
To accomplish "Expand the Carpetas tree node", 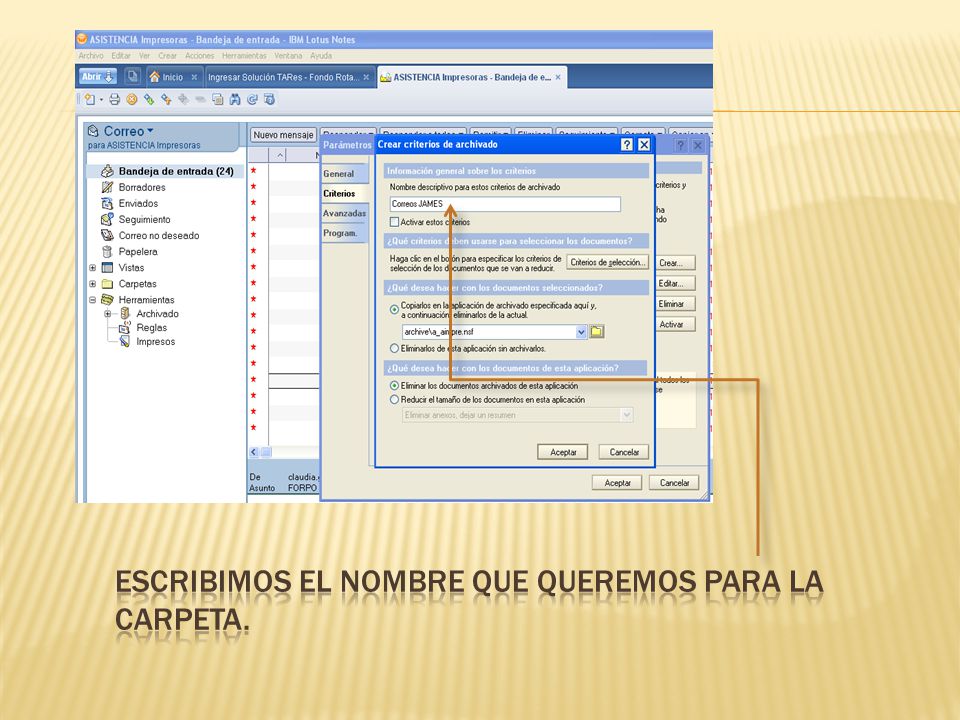I will coord(92,283).
